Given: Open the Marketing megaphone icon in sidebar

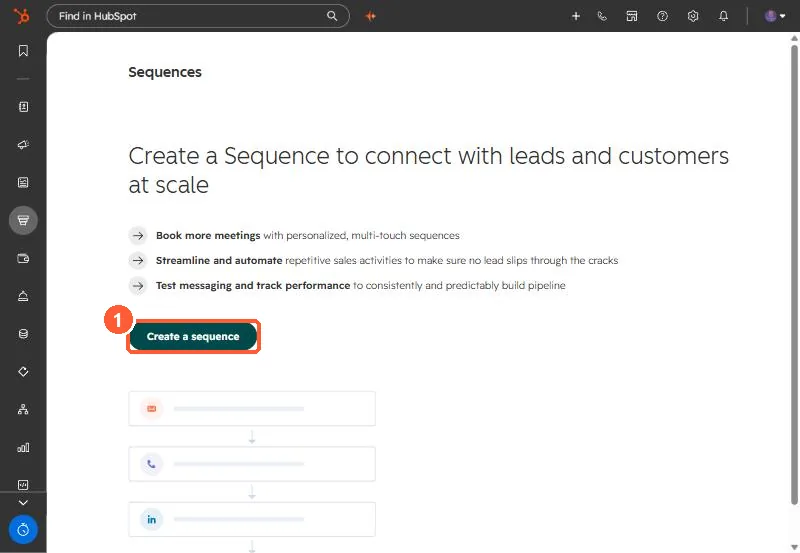Looking at the screenshot, I should [x=23, y=145].
